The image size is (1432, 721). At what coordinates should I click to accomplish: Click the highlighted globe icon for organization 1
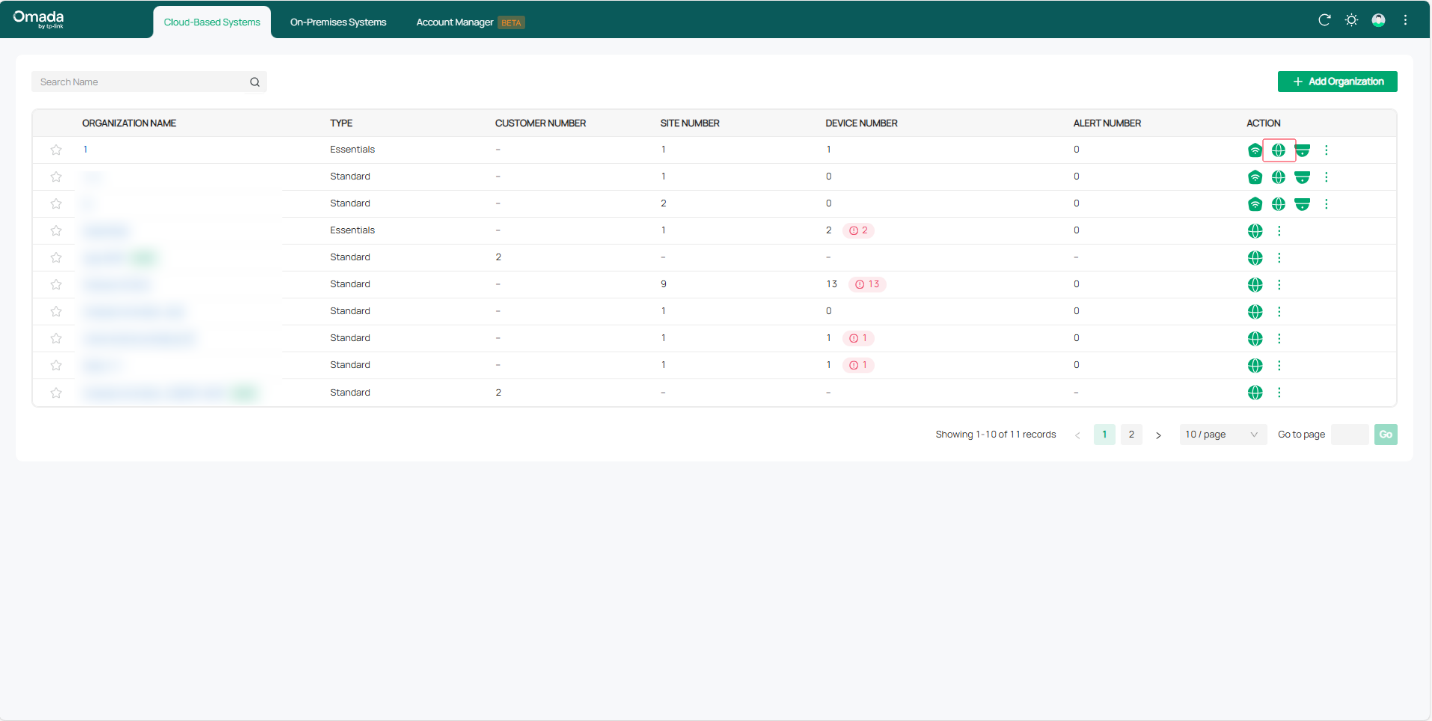[x=1278, y=150]
